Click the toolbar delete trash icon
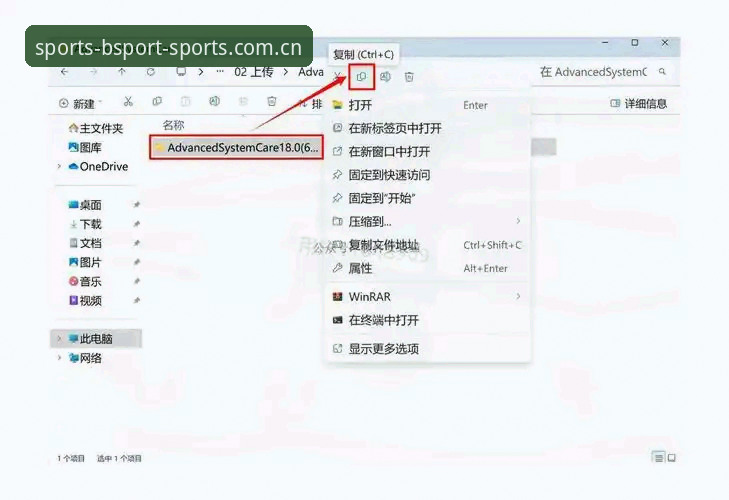Viewport: 729px width, 500px height. pyautogui.click(x=272, y=101)
